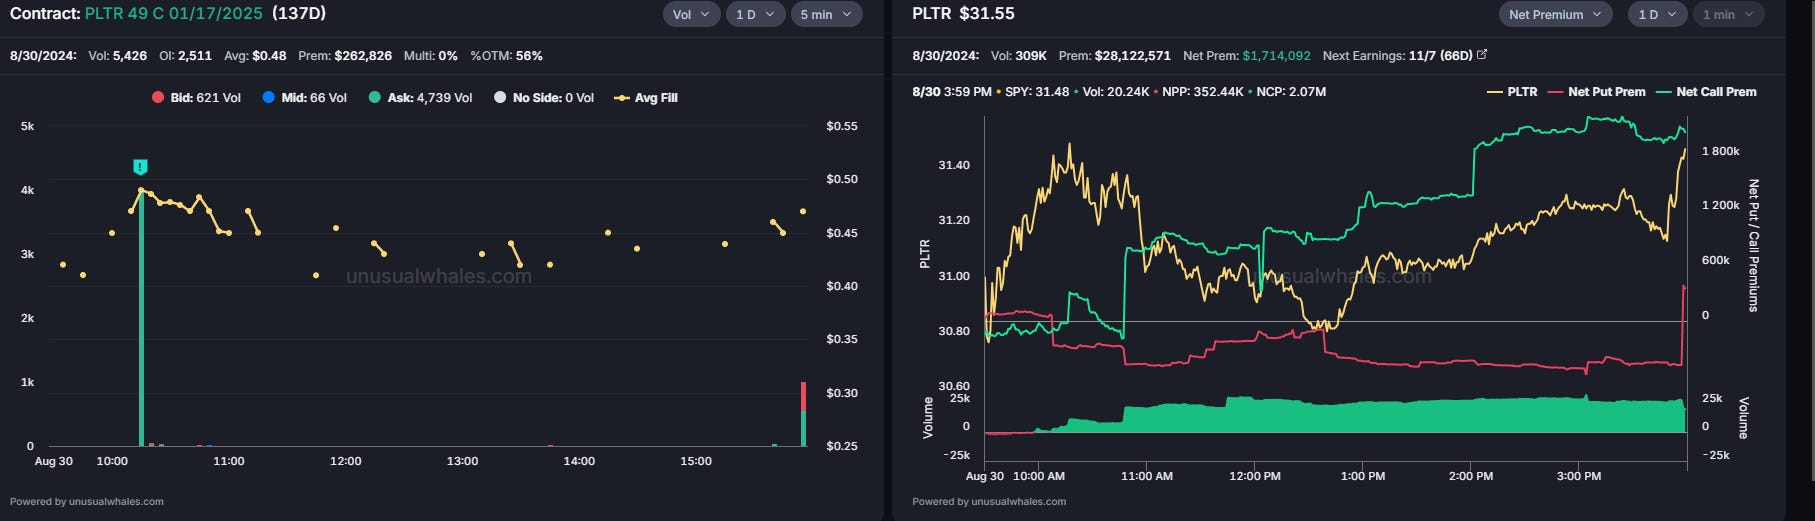Click the Vol: 309K stat on PLTR chart
Screen dimensions: 1815x521
1019,56
